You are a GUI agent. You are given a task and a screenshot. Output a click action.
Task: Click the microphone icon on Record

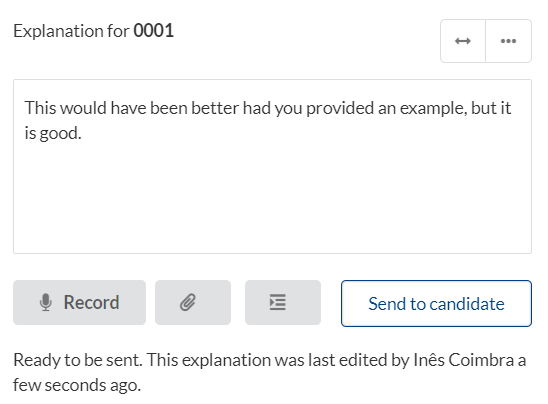point(46,302)
